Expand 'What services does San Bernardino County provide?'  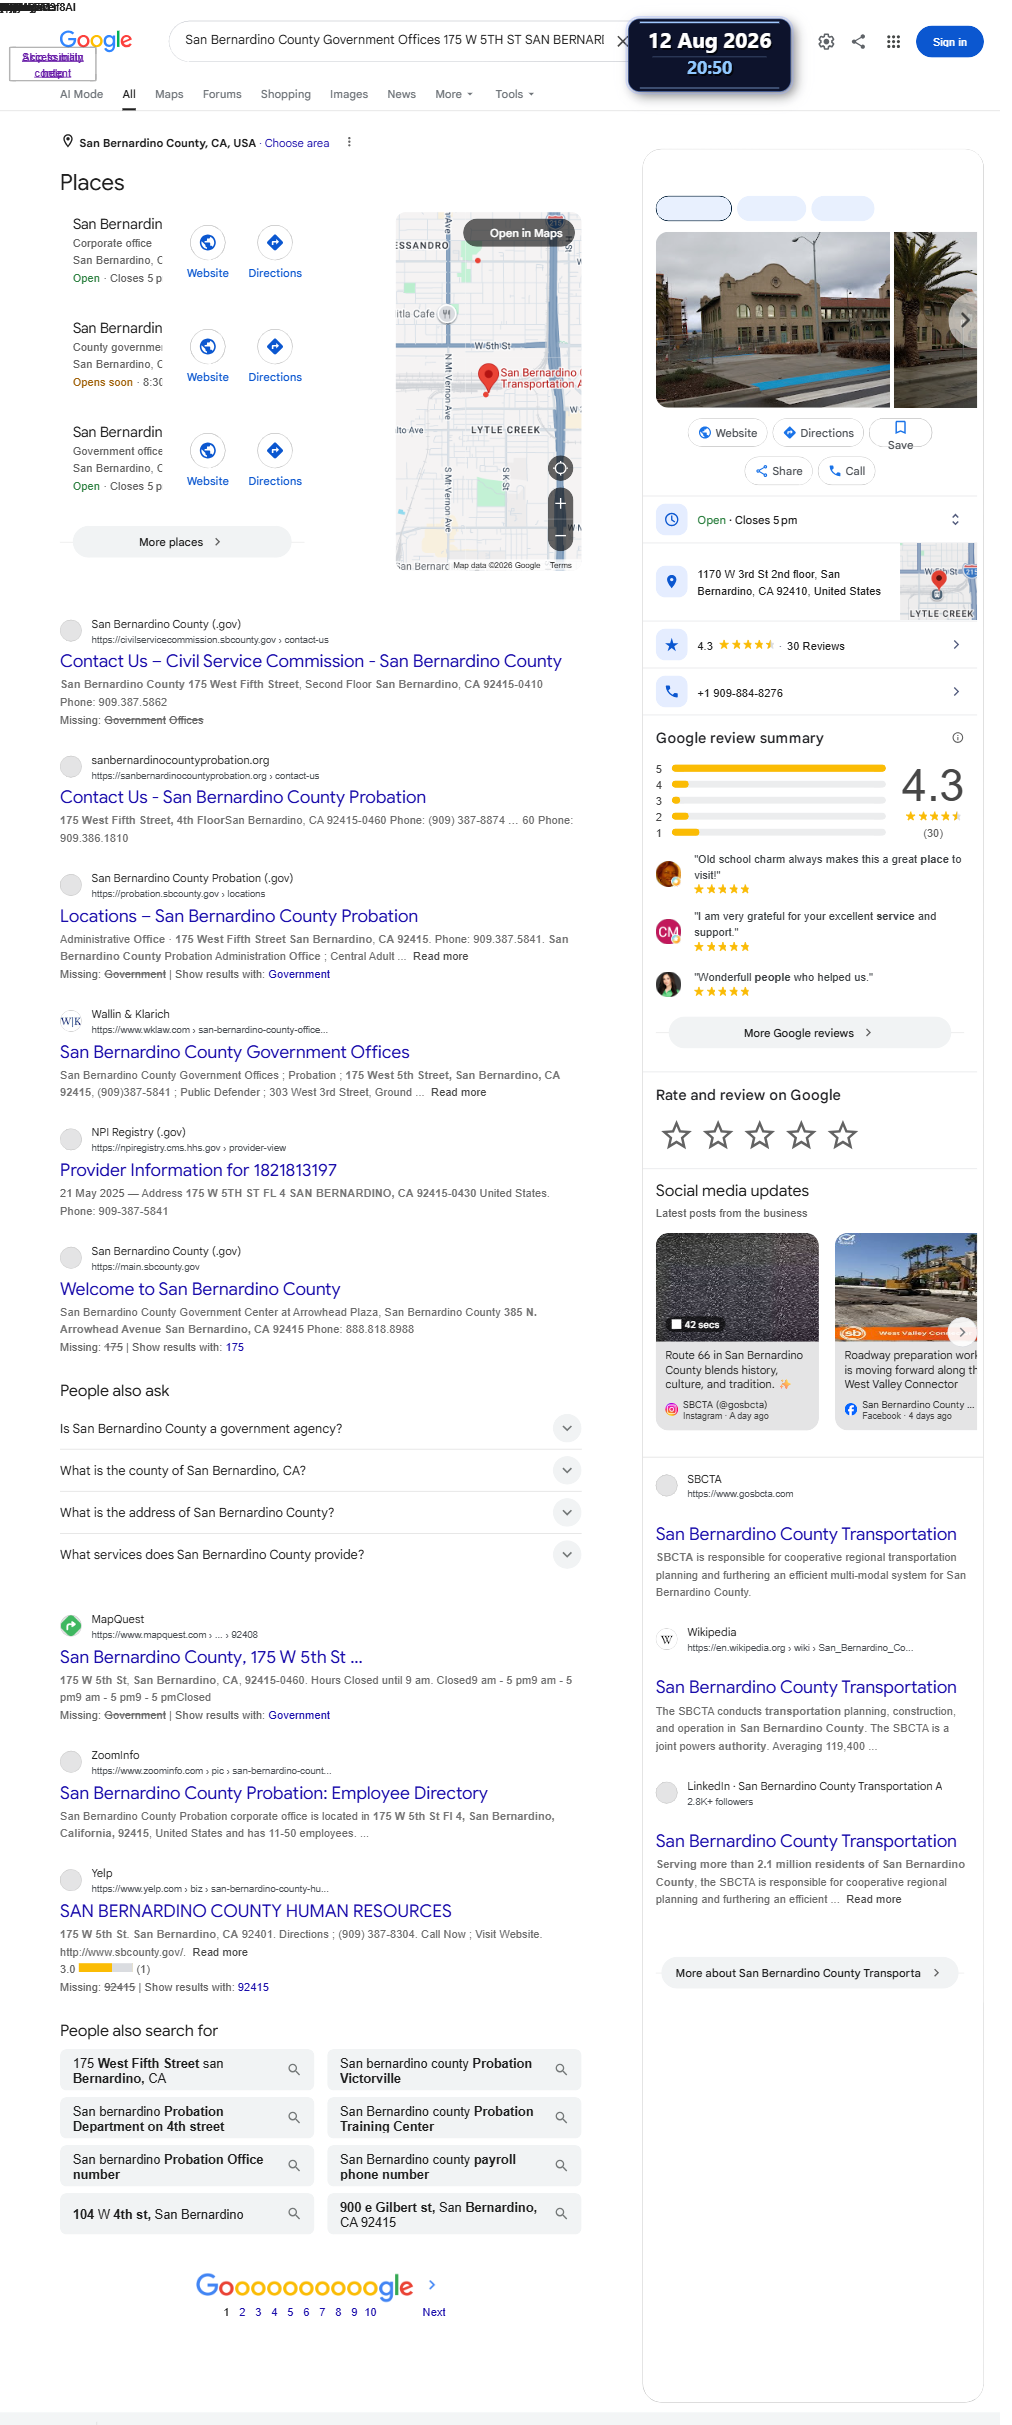(321, 1554)
